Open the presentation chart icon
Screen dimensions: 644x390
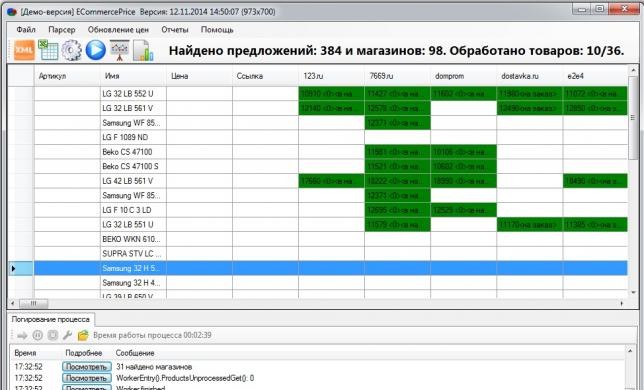[120, 50]
